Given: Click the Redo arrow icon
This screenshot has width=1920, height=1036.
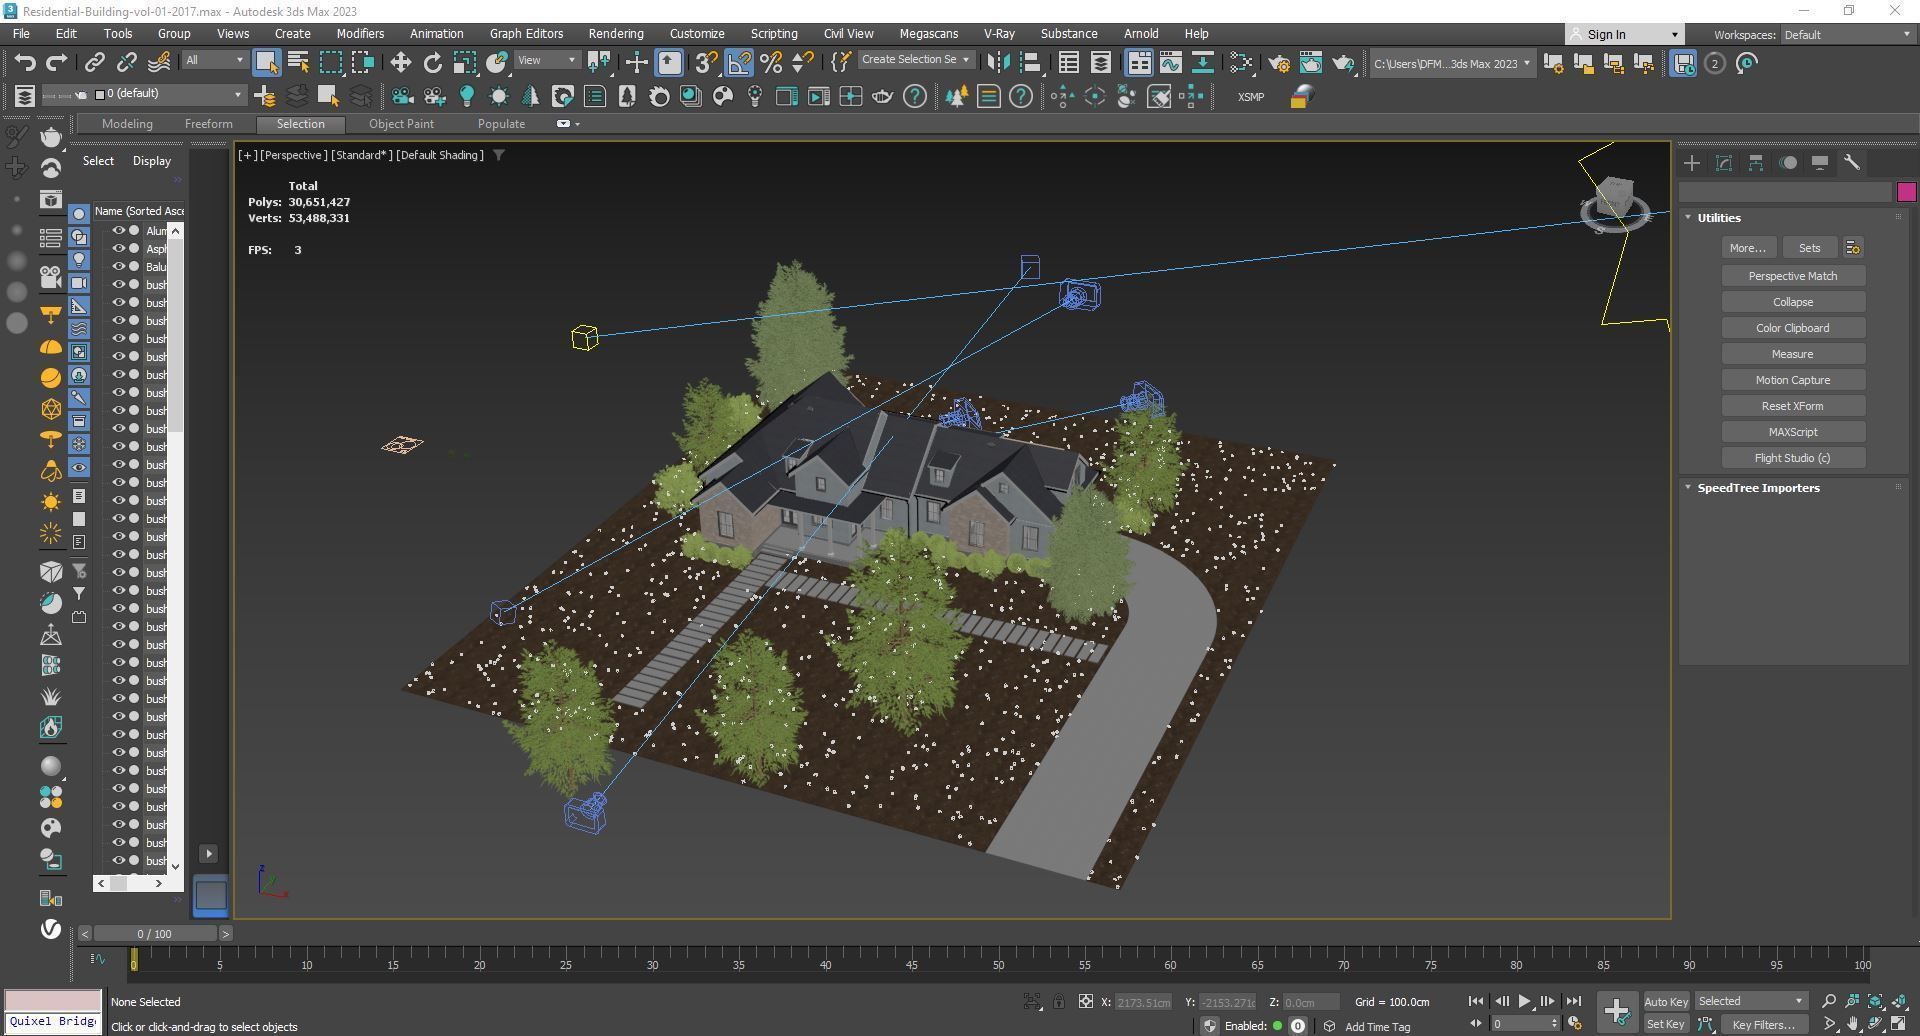Looking at the screenshot, I should (57, 63).
